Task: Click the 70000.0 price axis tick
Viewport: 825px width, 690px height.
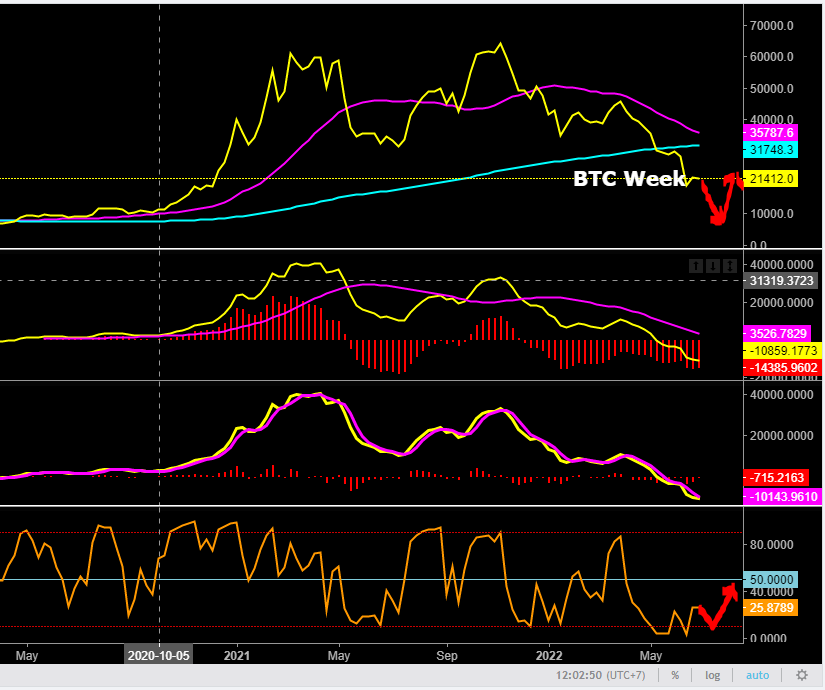Action: click(x=771, y=25)
